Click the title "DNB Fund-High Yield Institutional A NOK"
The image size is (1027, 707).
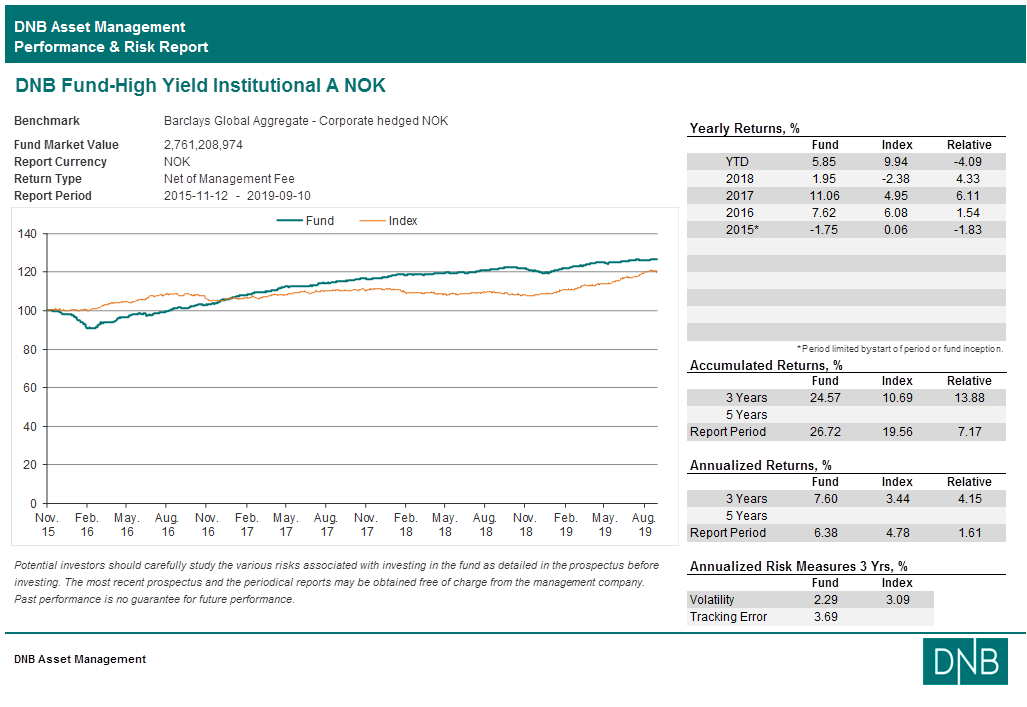click(200, 85)
